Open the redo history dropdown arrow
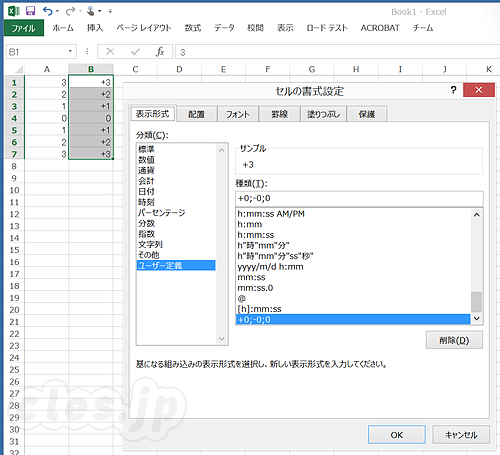Viewport: 500px width, 455px height. (x=80, y=11)
